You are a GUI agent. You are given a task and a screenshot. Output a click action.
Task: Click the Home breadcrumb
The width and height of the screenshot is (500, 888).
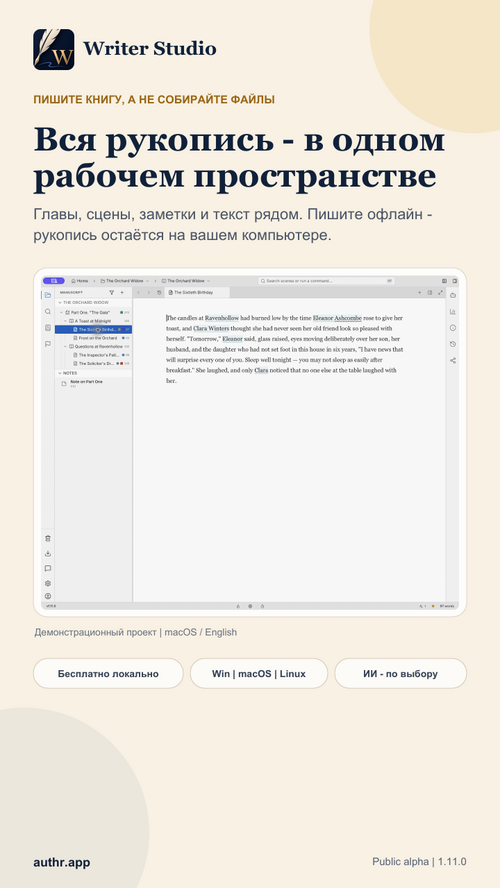tap(79, 281)
